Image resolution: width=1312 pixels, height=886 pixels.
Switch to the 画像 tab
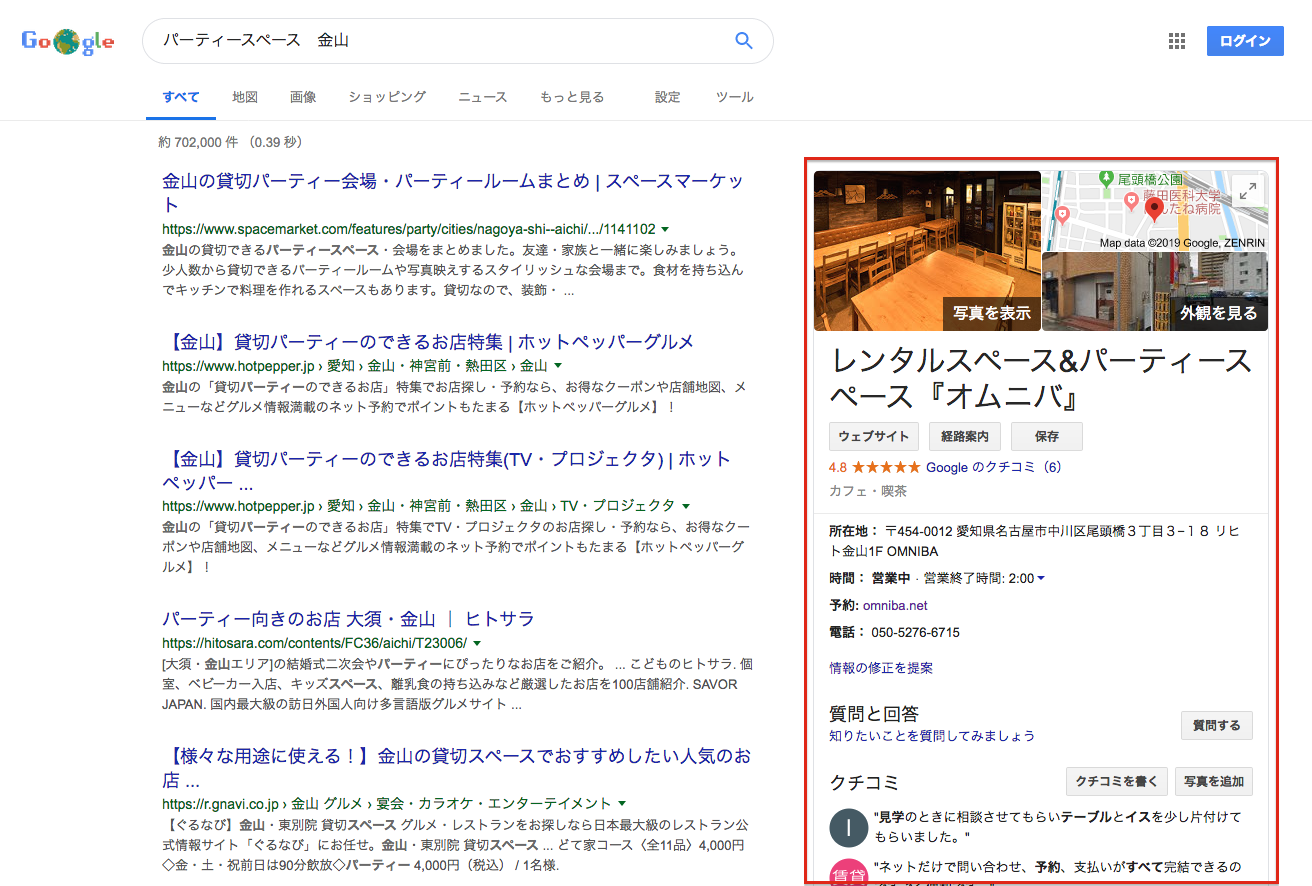[x=303, y=97]
